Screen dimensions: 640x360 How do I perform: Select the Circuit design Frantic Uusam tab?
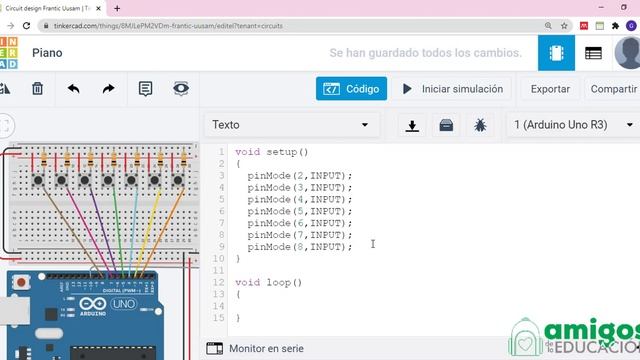47,8
